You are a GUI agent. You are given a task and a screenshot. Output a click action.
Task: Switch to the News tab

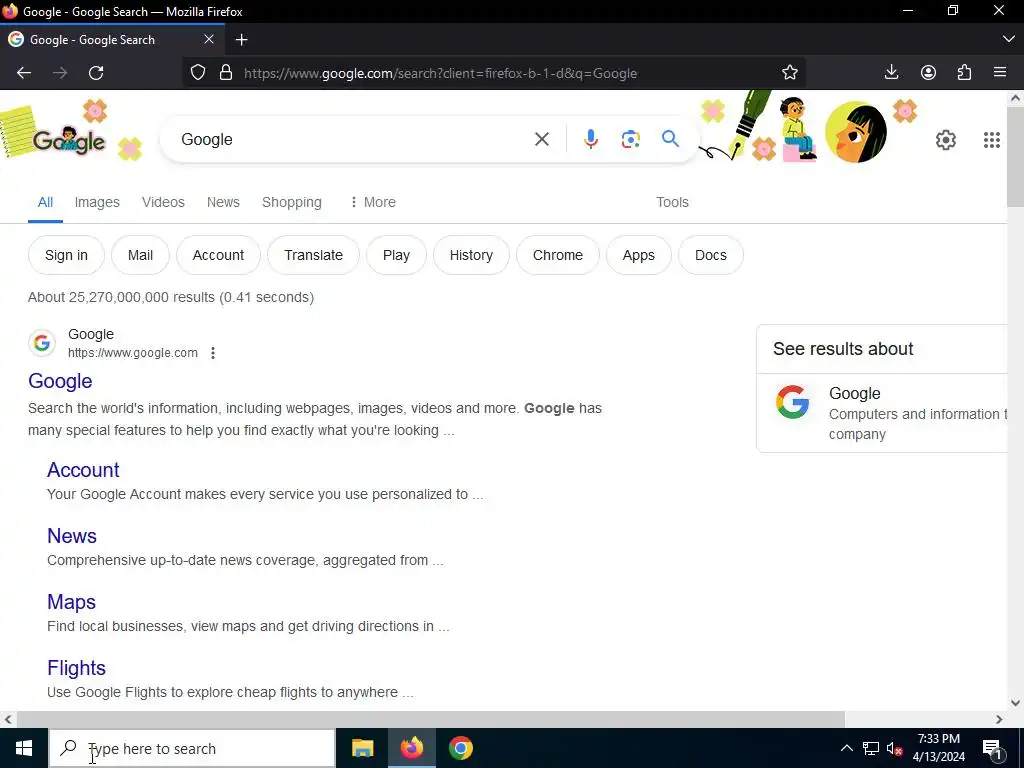click(x=223, y=202)
